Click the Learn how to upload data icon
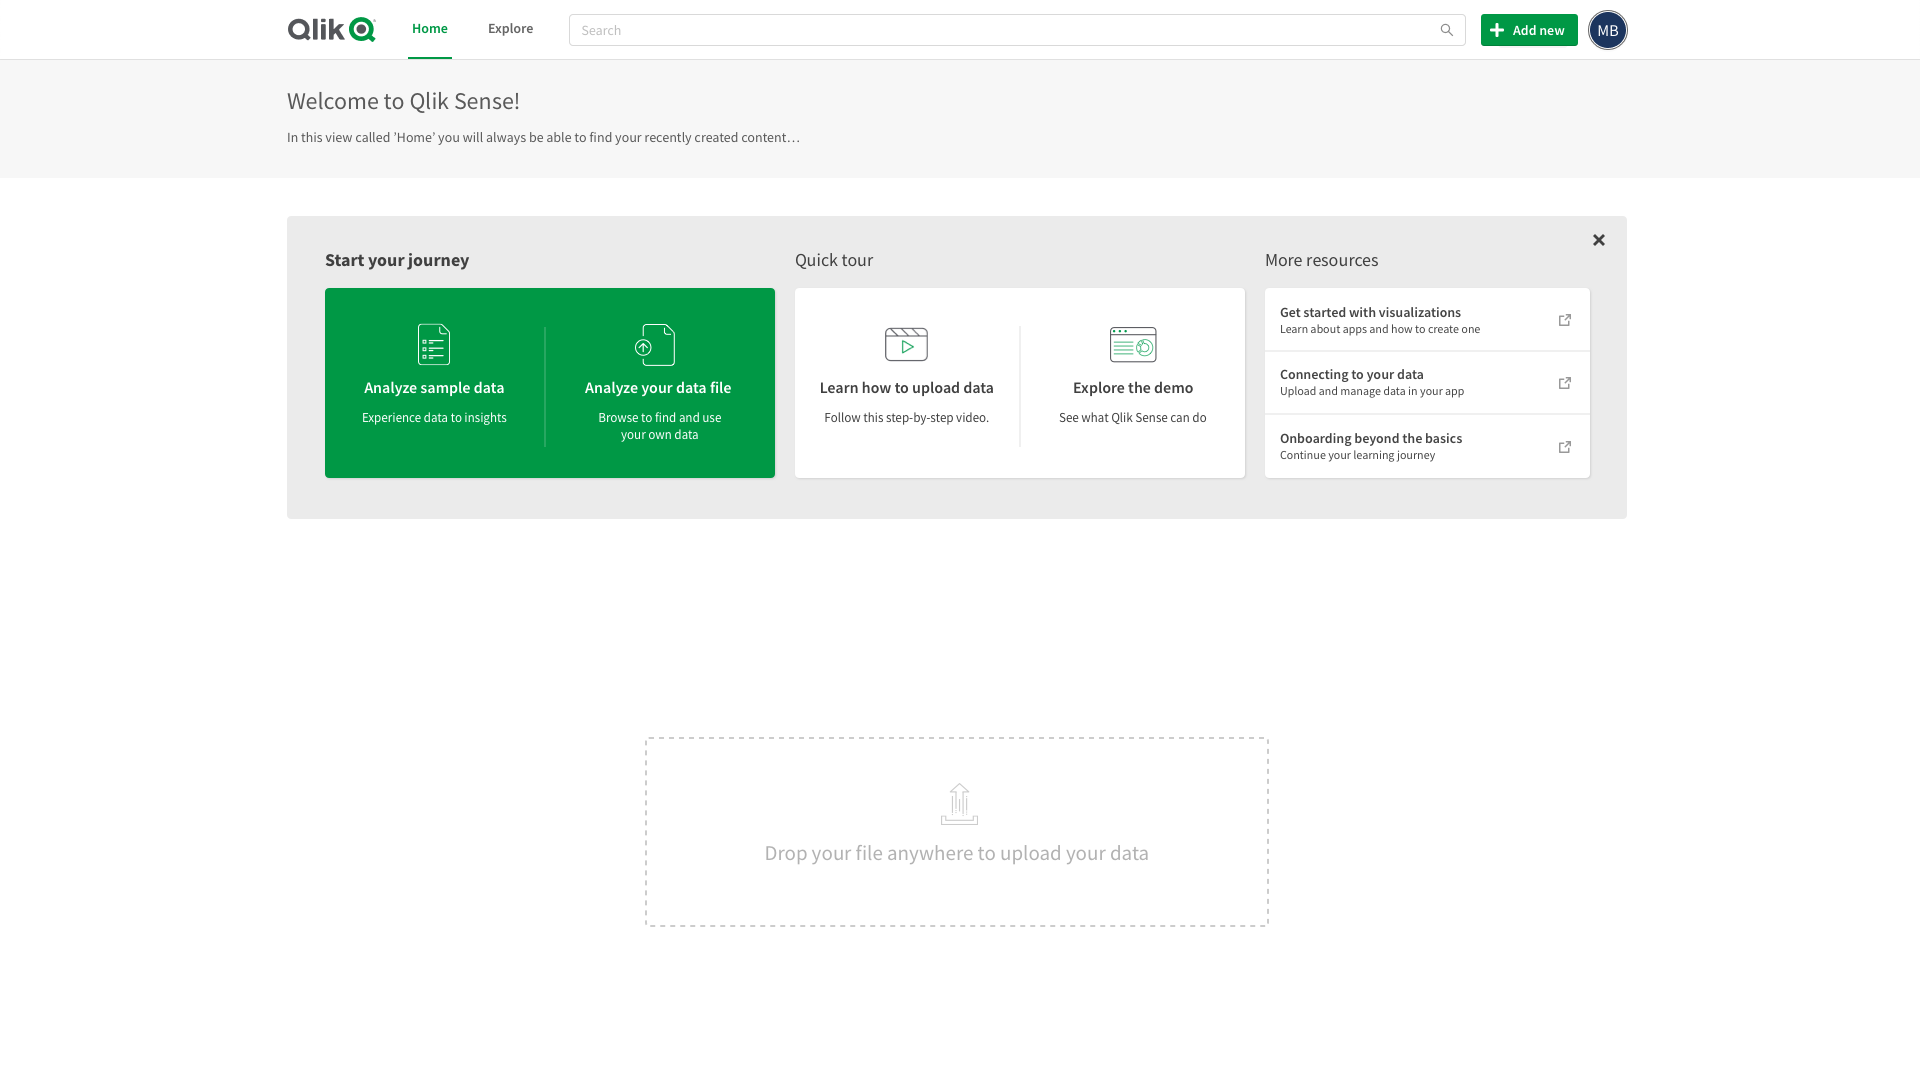The height and width of the screenshot is (1080, 1920). coord(906,344)
